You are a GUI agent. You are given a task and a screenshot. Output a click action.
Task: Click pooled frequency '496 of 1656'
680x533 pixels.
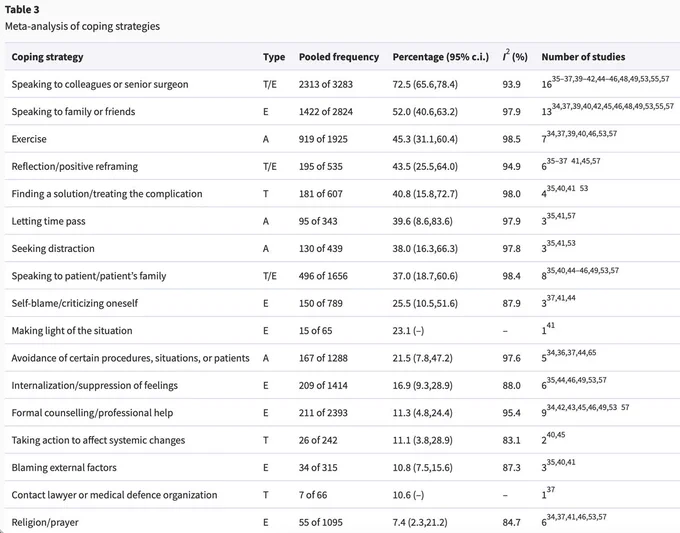point(323,276)
